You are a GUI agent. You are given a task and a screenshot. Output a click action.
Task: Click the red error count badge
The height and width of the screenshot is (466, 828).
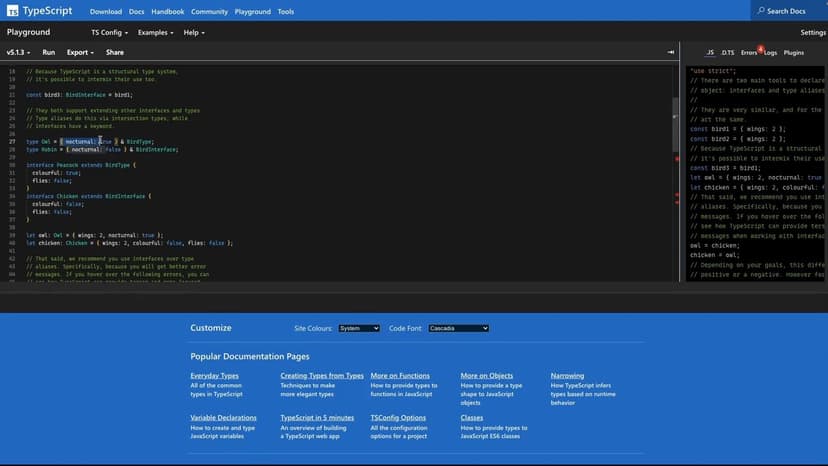[x=760, y=49]
